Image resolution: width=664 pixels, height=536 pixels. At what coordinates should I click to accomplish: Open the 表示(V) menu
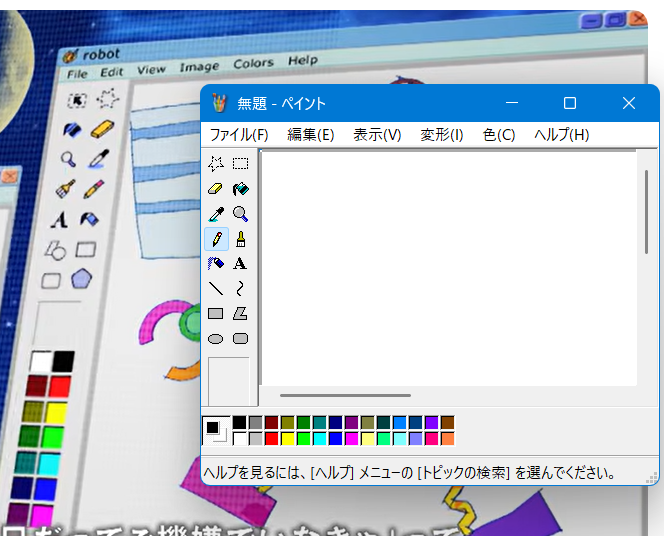(x=377, y=135)
